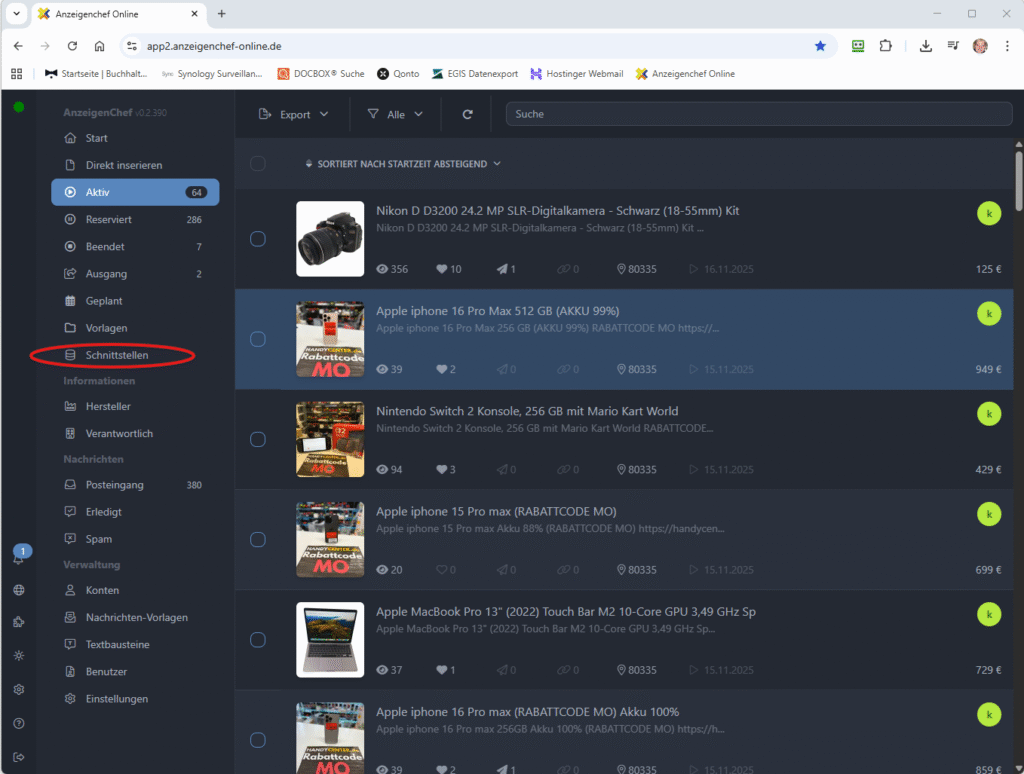Click the sun brightness theme icon
This screenshot has height=774, width=1024.
click(18, 655)
